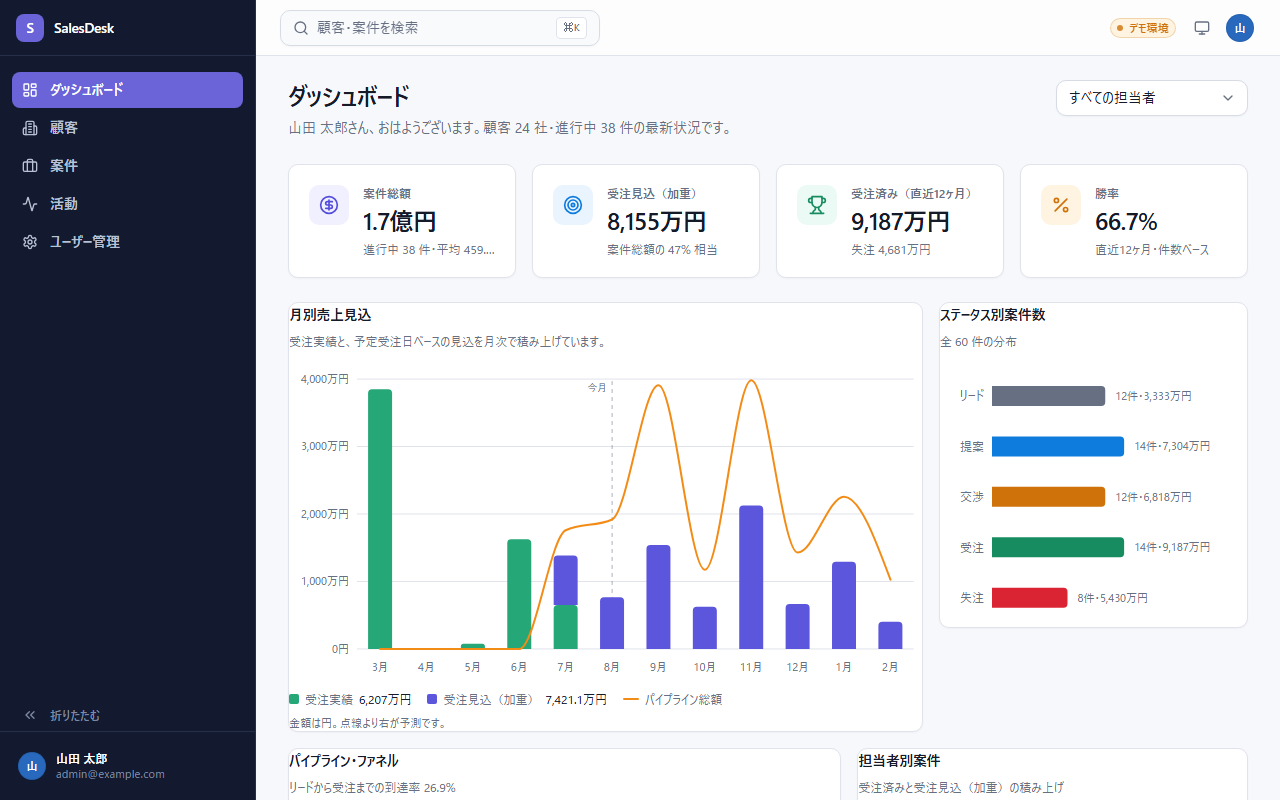Image resolution: width=1280 pixels, height=800 pixels.
Task: Click the dollar icon on 案件総額 card
Action: 329,205
